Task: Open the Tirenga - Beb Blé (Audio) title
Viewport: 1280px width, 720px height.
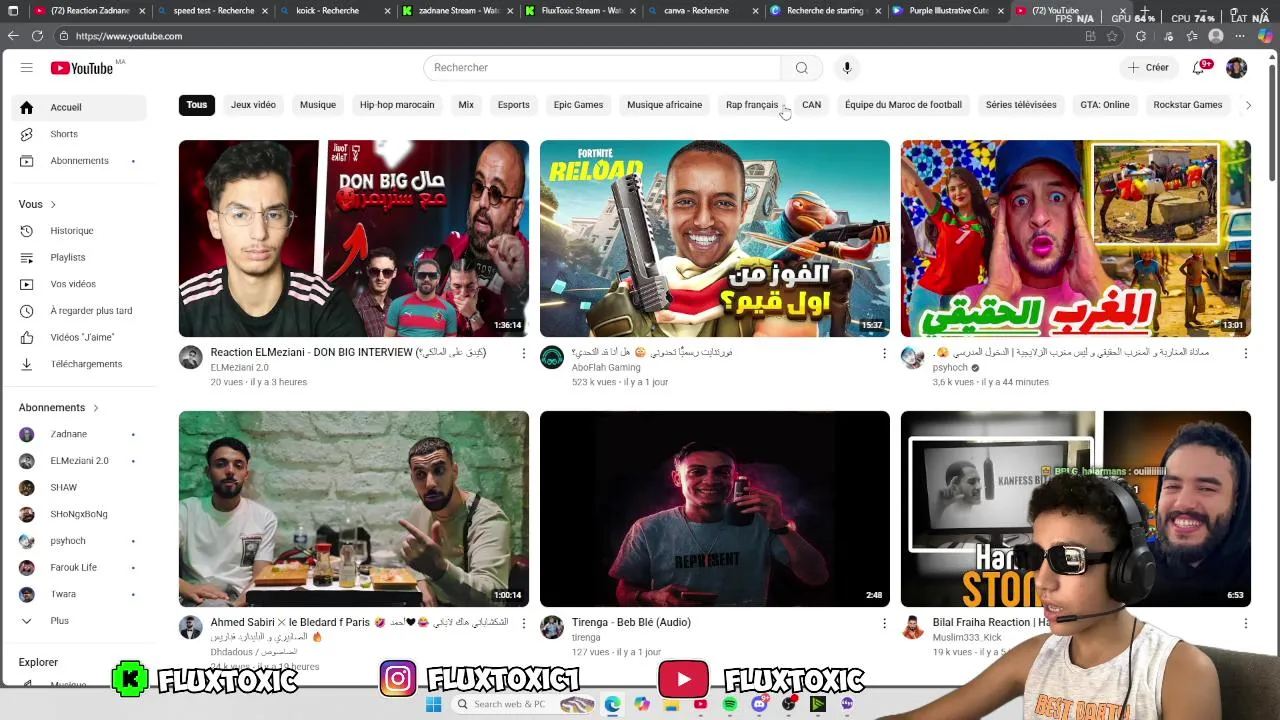Action: (631, 623)
